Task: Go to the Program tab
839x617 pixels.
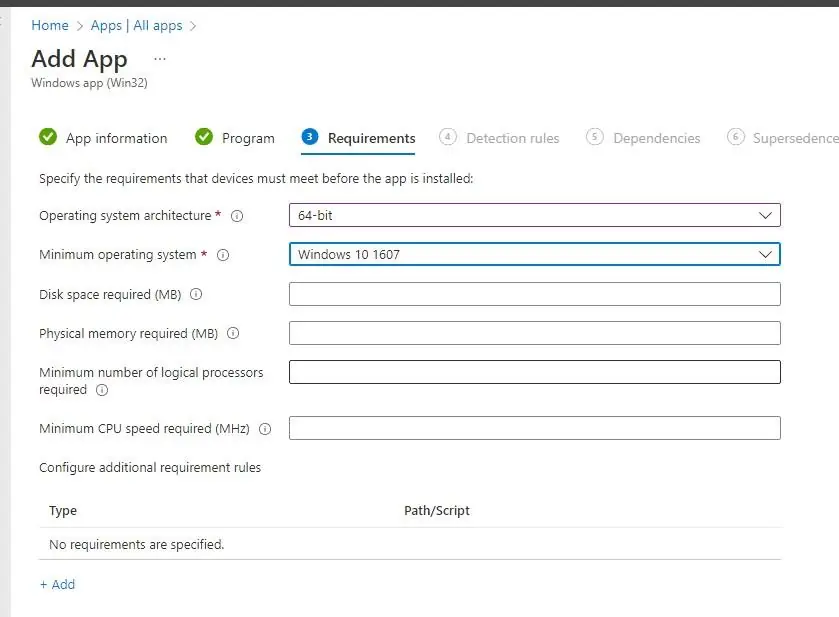Action: [x=235, y=138]
